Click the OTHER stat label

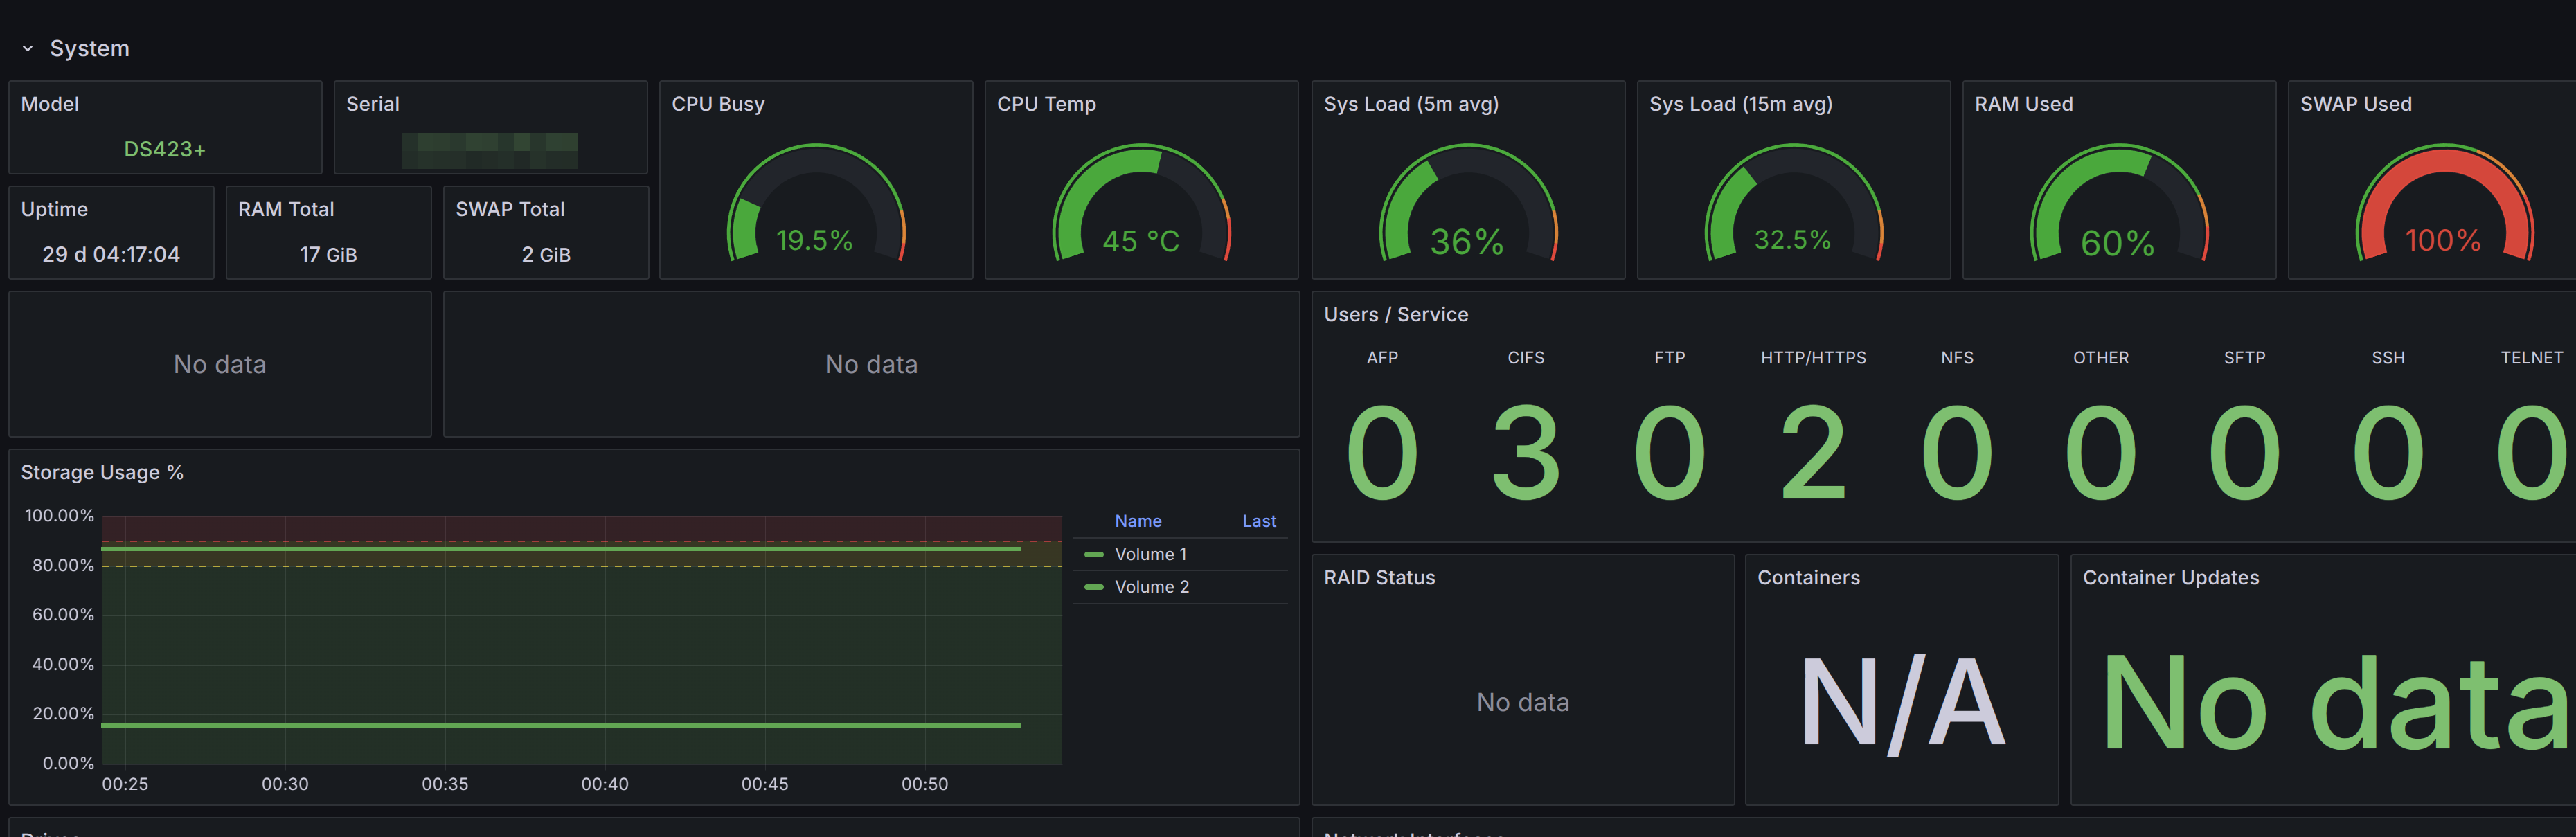[2100, 358]
